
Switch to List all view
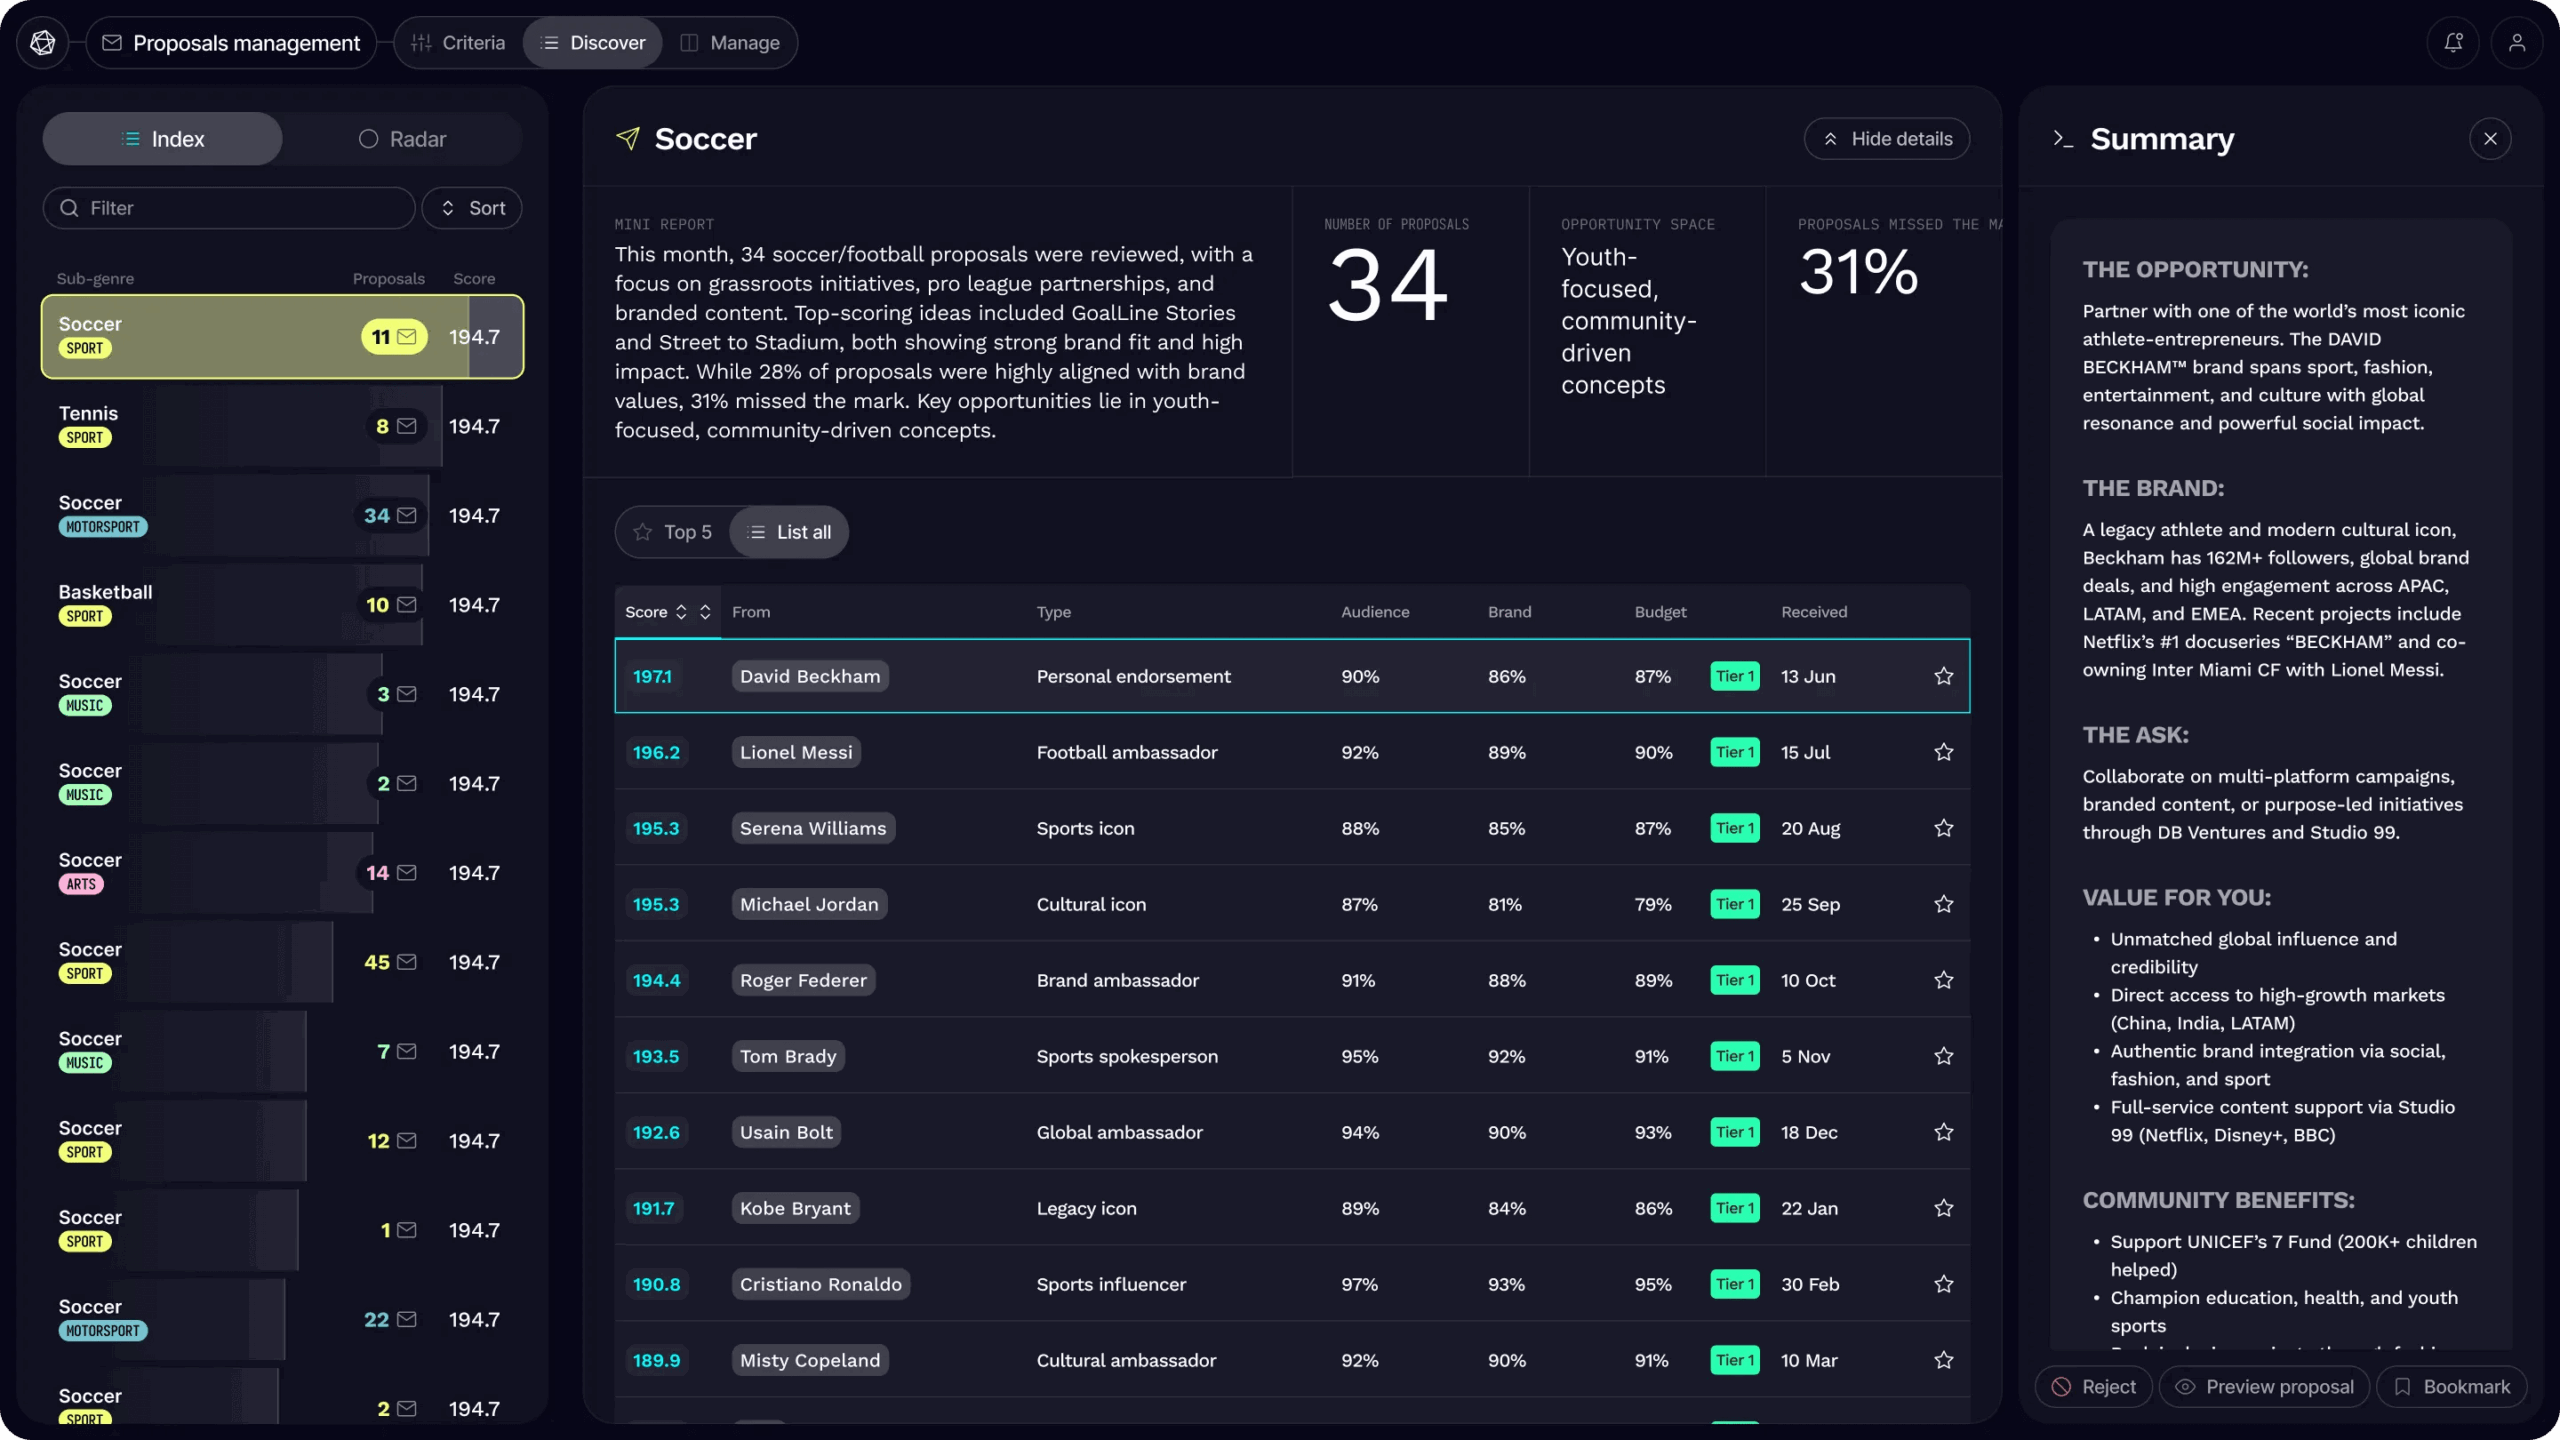point(789,533)
